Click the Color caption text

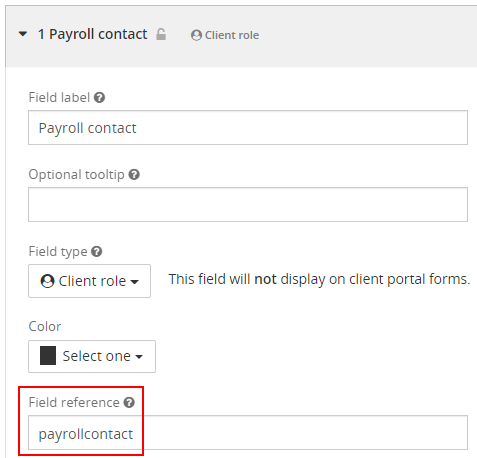tap(45, 326)
